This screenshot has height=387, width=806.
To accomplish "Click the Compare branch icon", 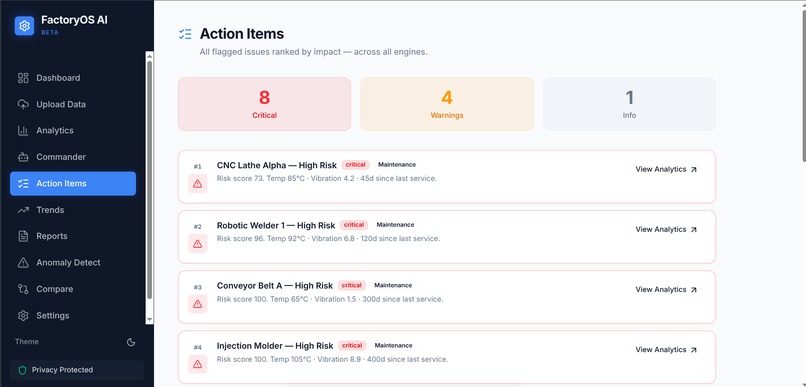I will (23, 289).
